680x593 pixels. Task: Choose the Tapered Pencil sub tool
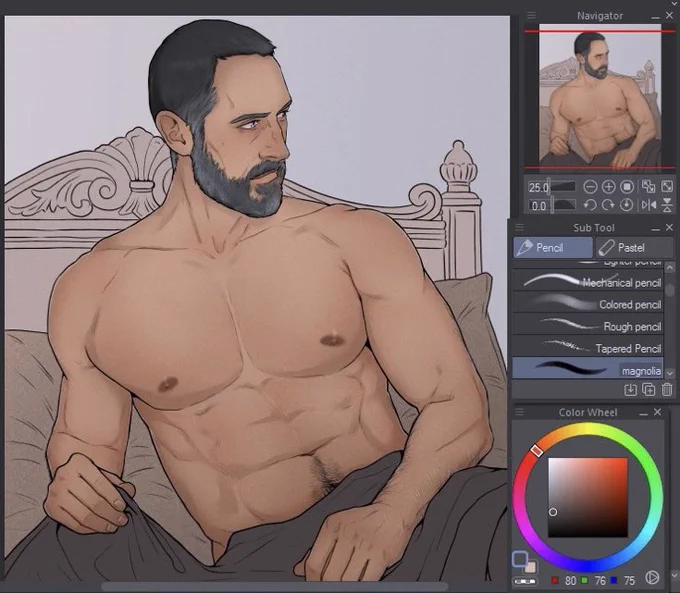(x=588, y=347)
